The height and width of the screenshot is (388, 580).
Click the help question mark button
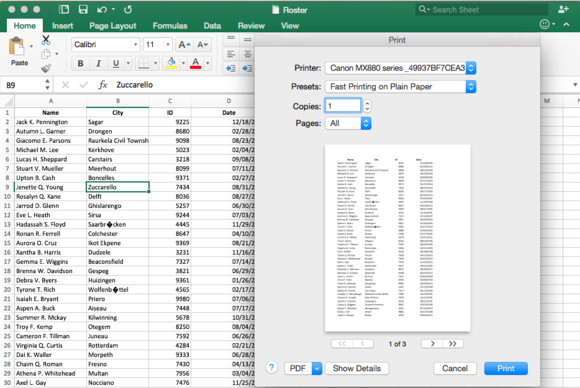[272, 368]
